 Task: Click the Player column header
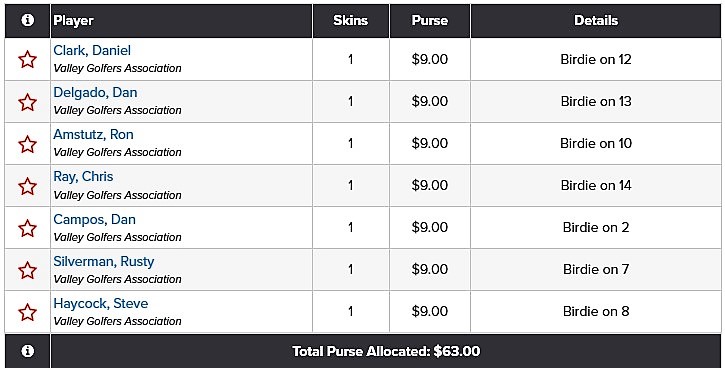[x=74, y=21]
